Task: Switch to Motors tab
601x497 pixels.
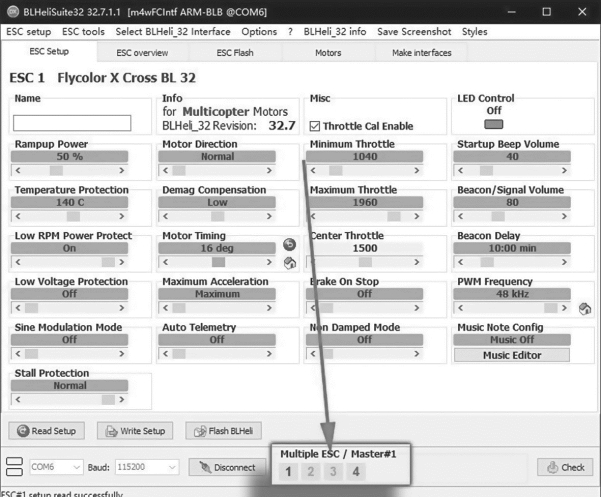Action: [x=328, y=53]
